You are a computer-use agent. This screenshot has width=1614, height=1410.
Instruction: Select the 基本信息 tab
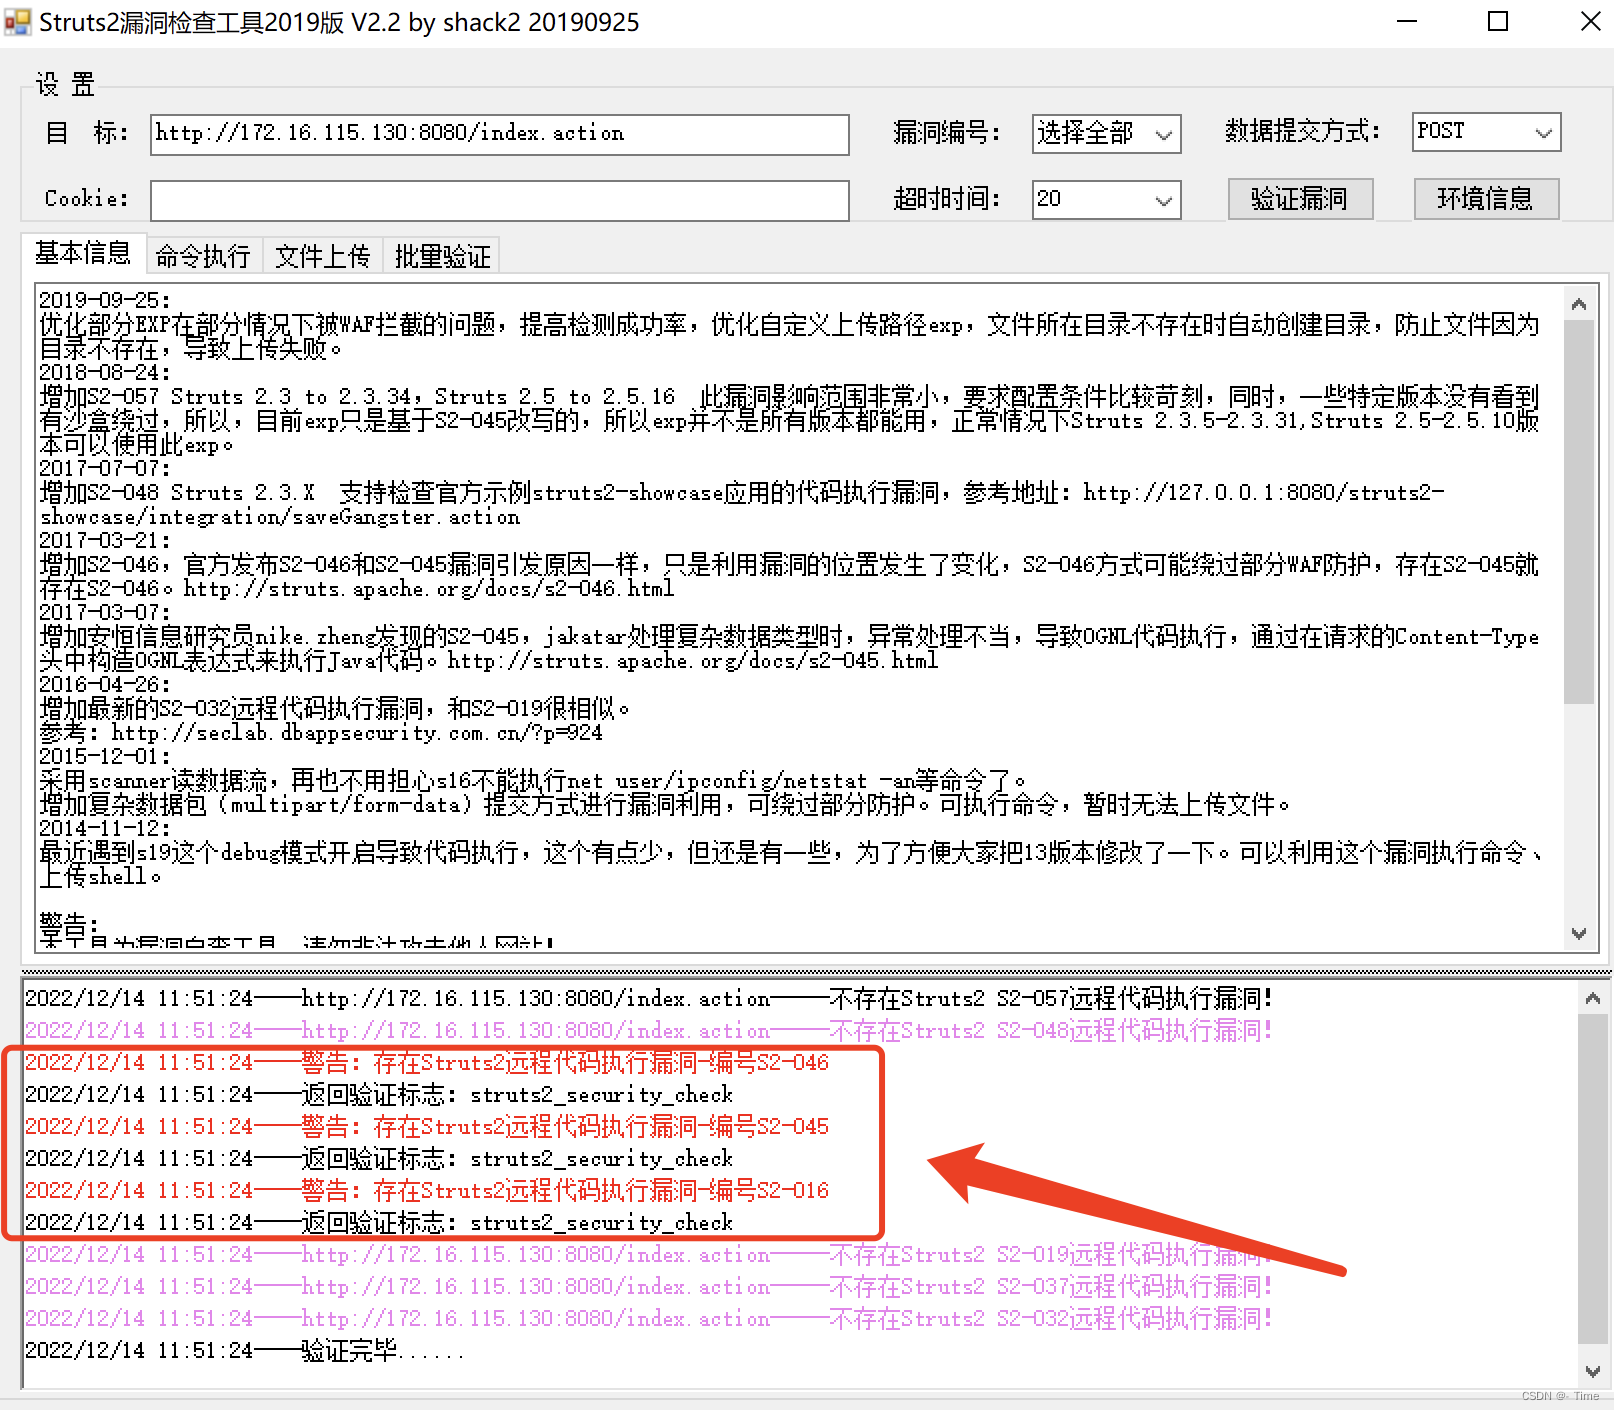pyautogui.click(x=83, y=254)
